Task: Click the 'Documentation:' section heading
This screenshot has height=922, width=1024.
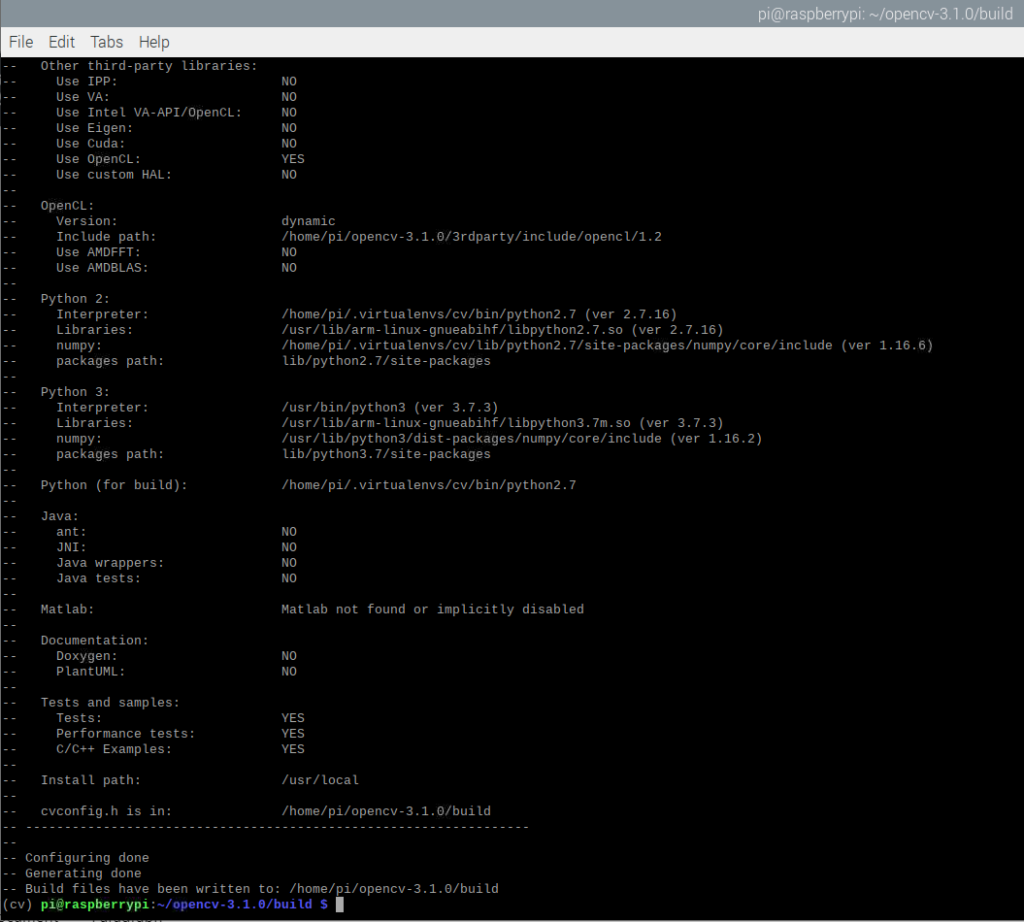Action: point(94,641)
